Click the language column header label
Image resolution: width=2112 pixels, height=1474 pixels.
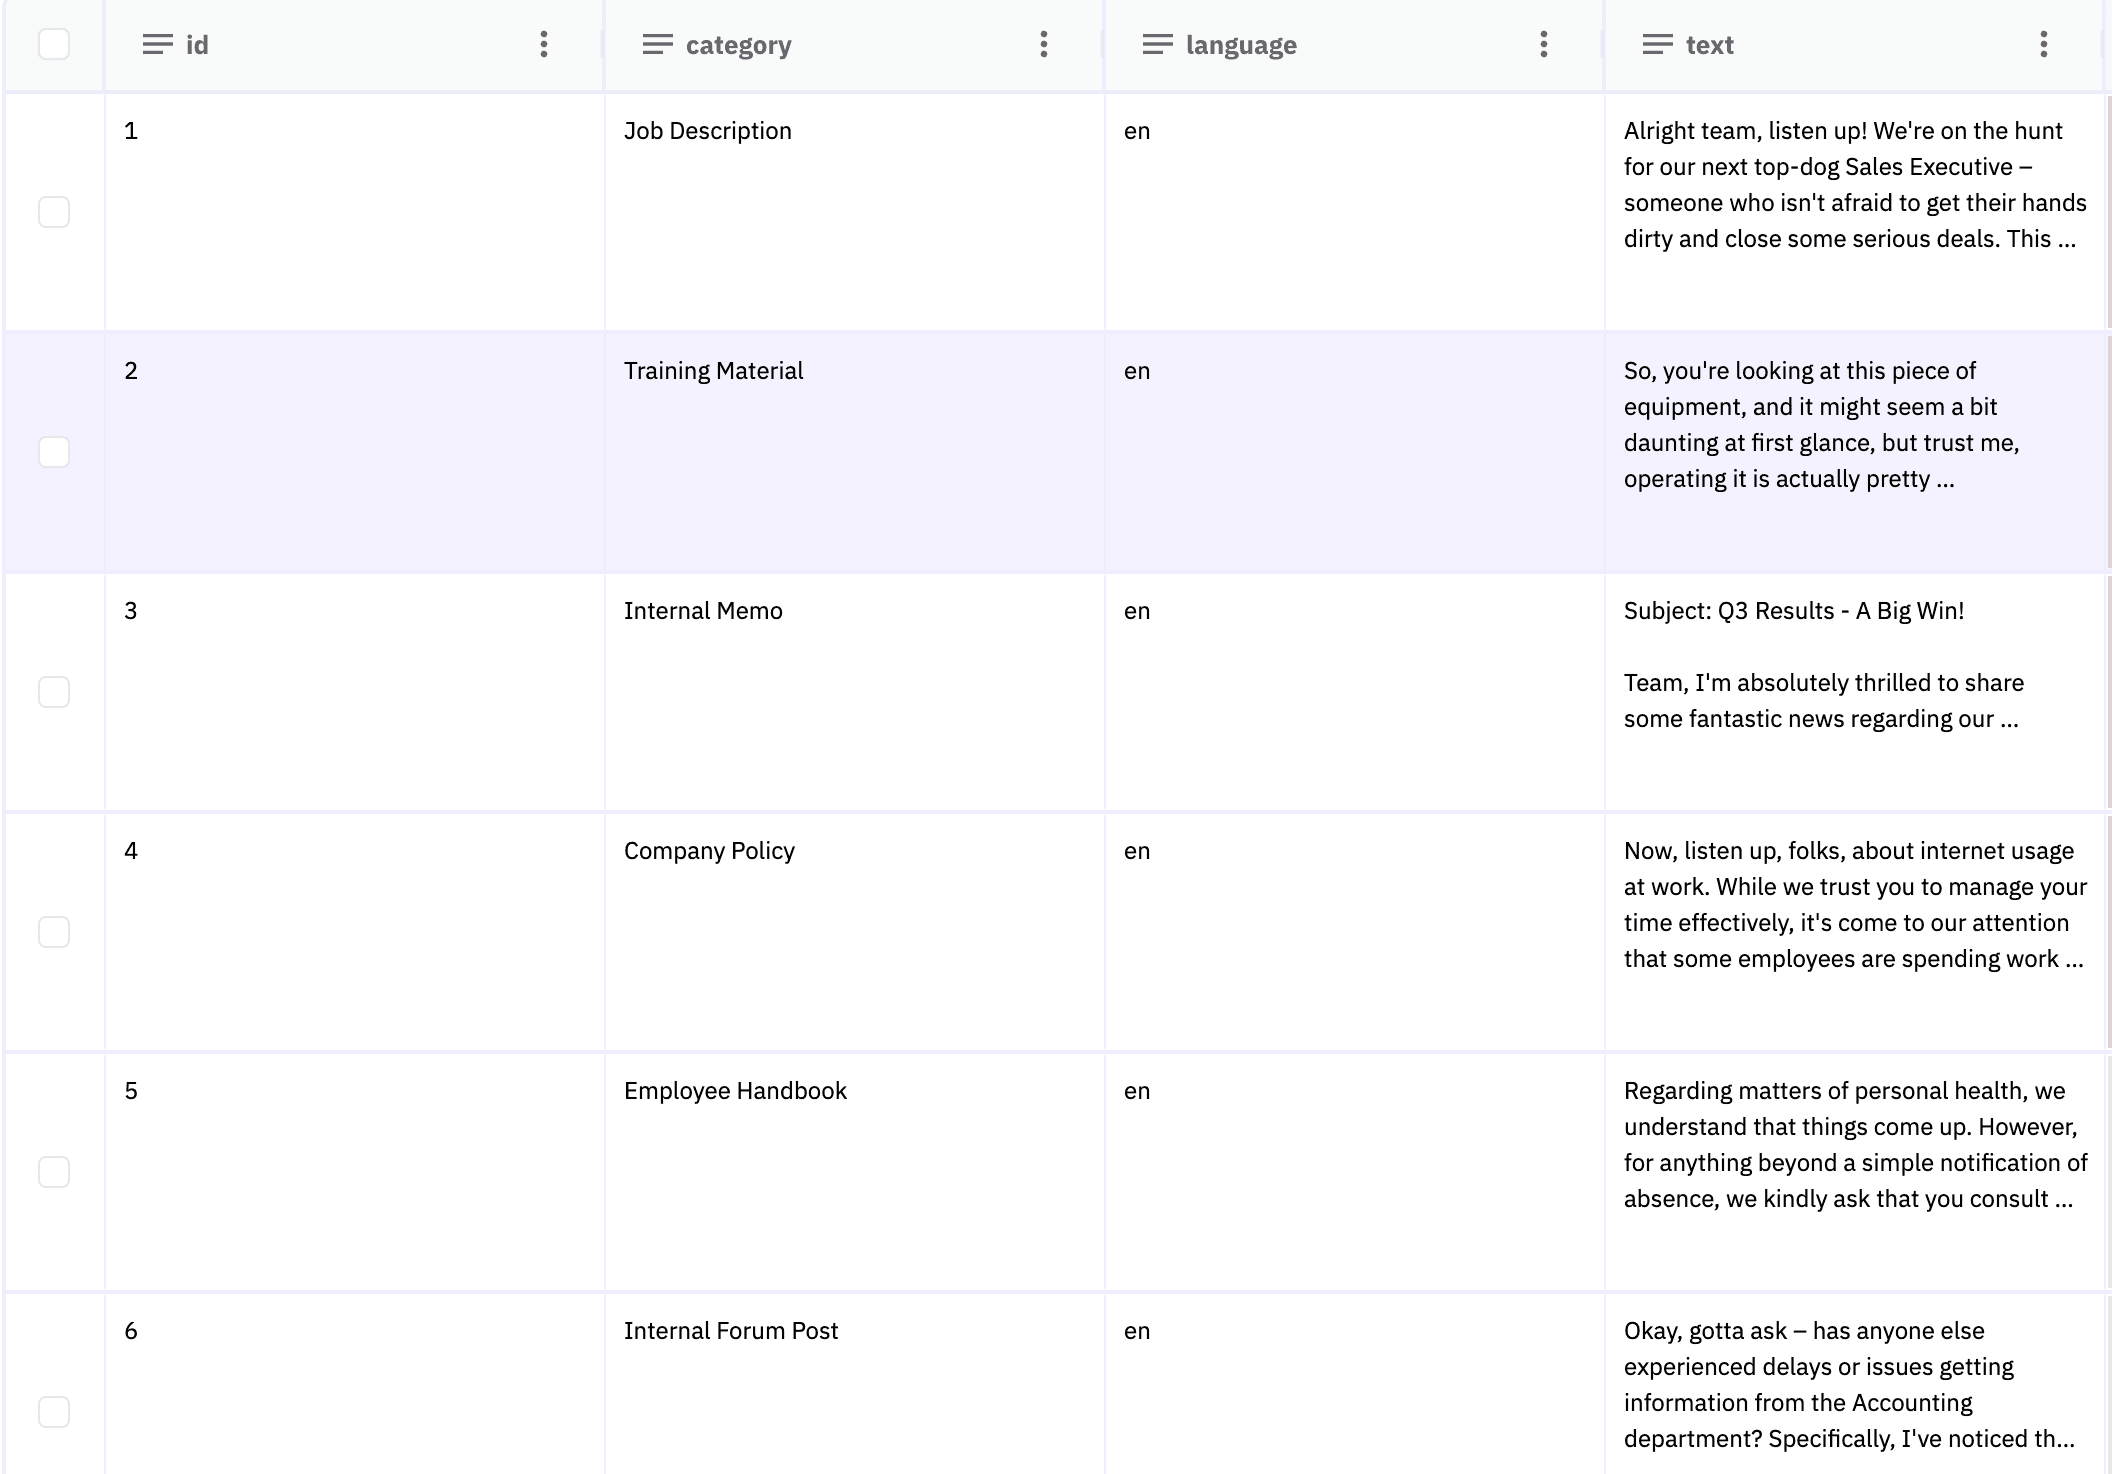[1240, 45]
